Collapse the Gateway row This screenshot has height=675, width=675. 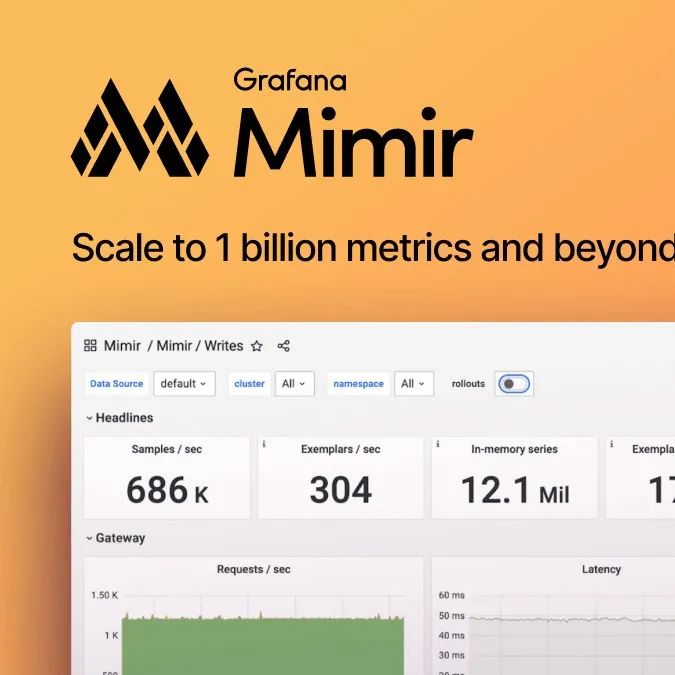click(x=116, y=538)
